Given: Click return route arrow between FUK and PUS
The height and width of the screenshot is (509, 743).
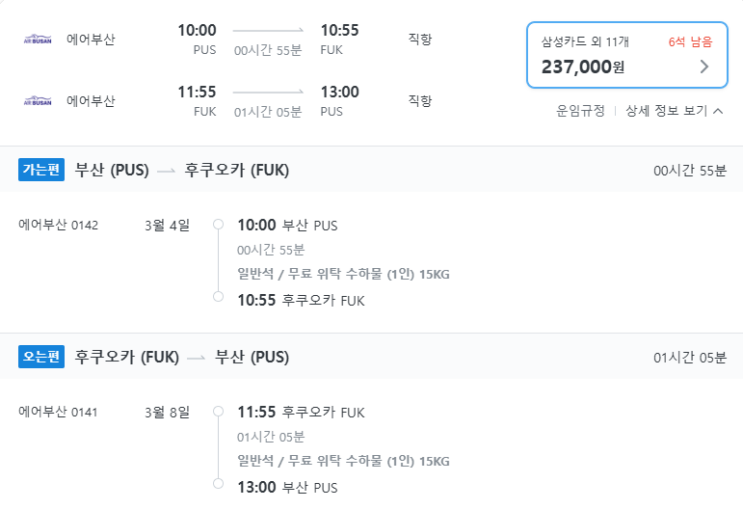Looking at the screenshot, I should coord(268,93).
